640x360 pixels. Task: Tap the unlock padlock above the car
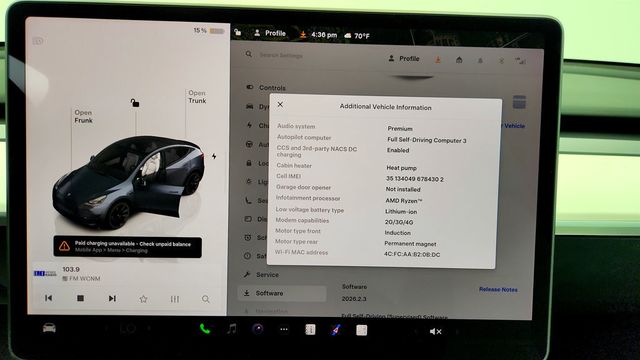pyautogui.click(x=135, y=102)
